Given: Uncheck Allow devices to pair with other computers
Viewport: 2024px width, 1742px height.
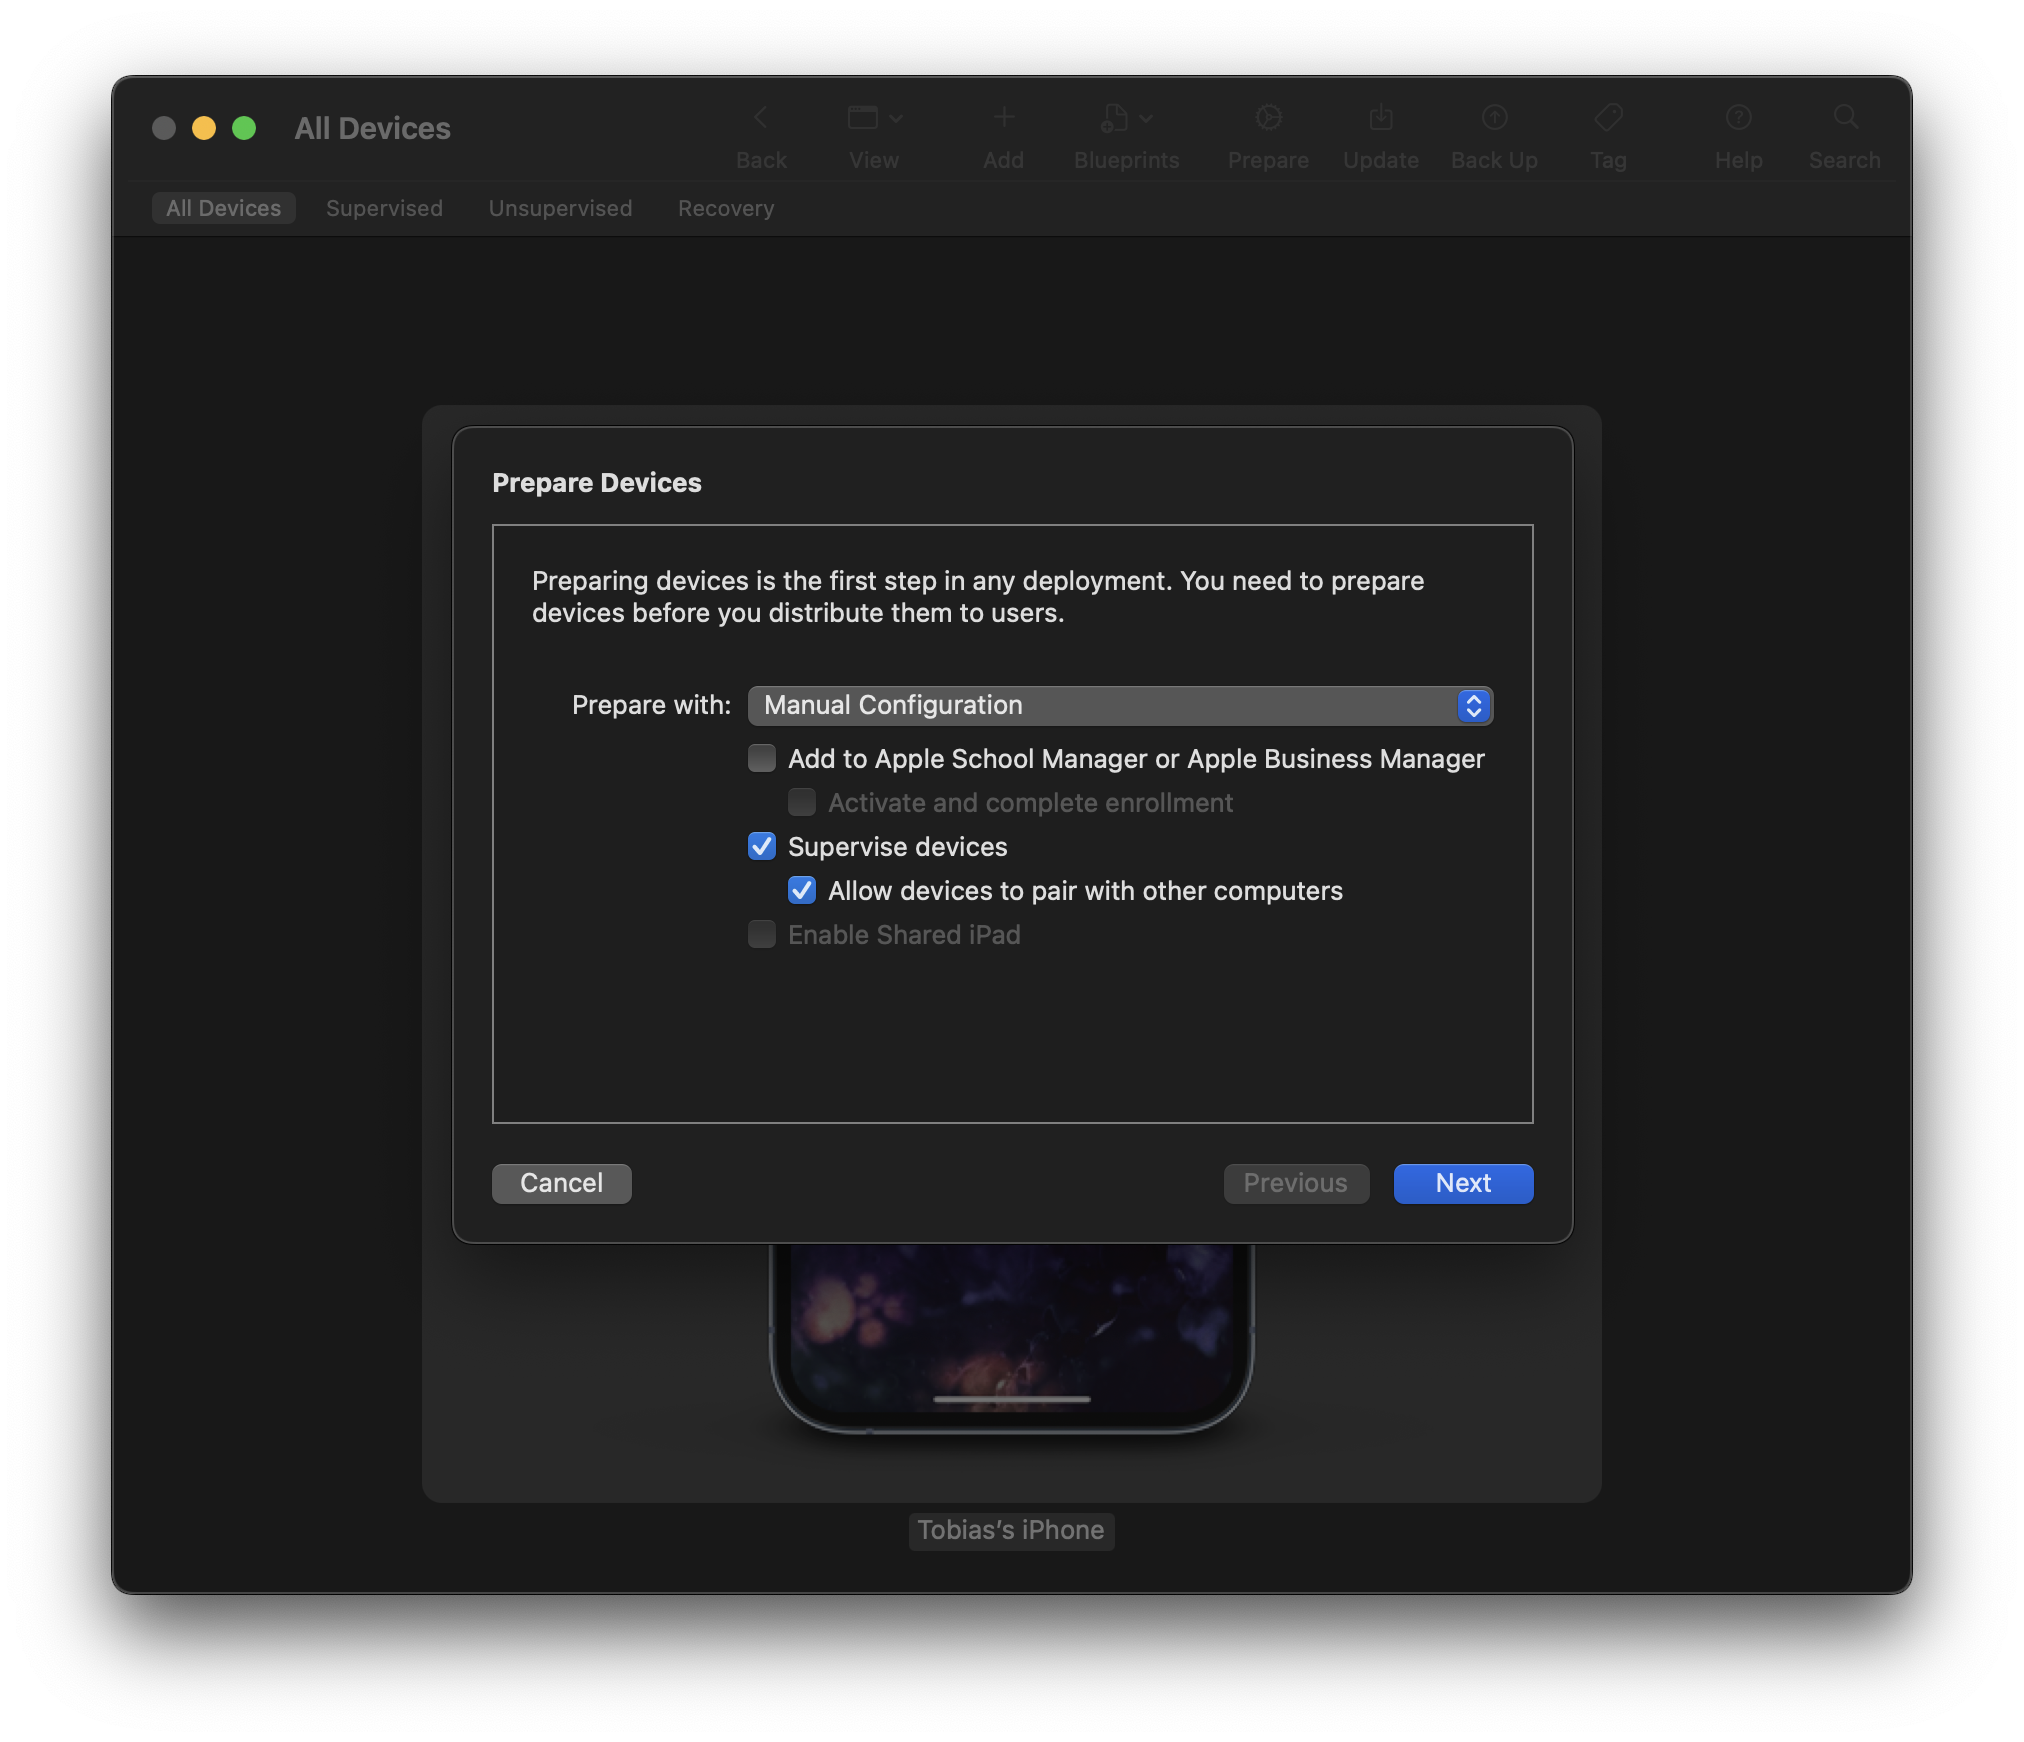Looking at the screenshot, I should 801,890.
